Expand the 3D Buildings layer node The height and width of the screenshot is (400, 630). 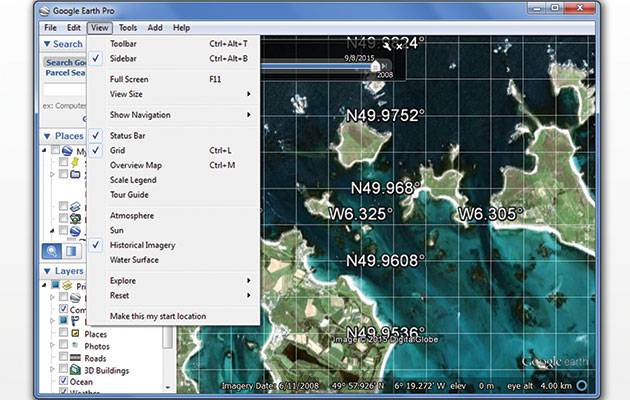pos(52,369)
